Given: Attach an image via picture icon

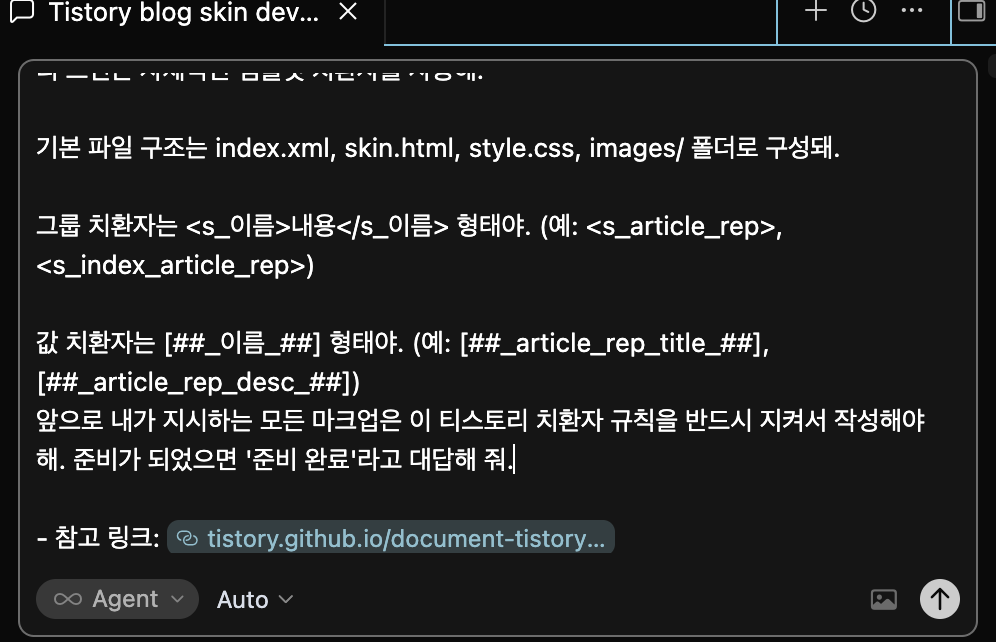Looking at the screenshot, I should pyautogui.click(x=884, y=599).
